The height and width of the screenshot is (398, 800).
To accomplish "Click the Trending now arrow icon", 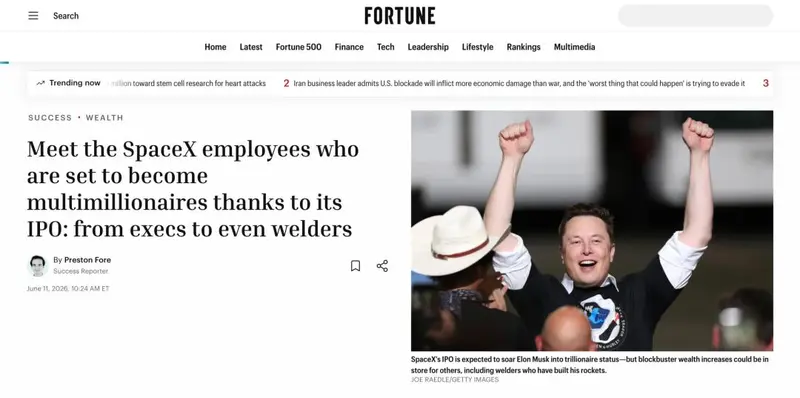I will 41,83.
